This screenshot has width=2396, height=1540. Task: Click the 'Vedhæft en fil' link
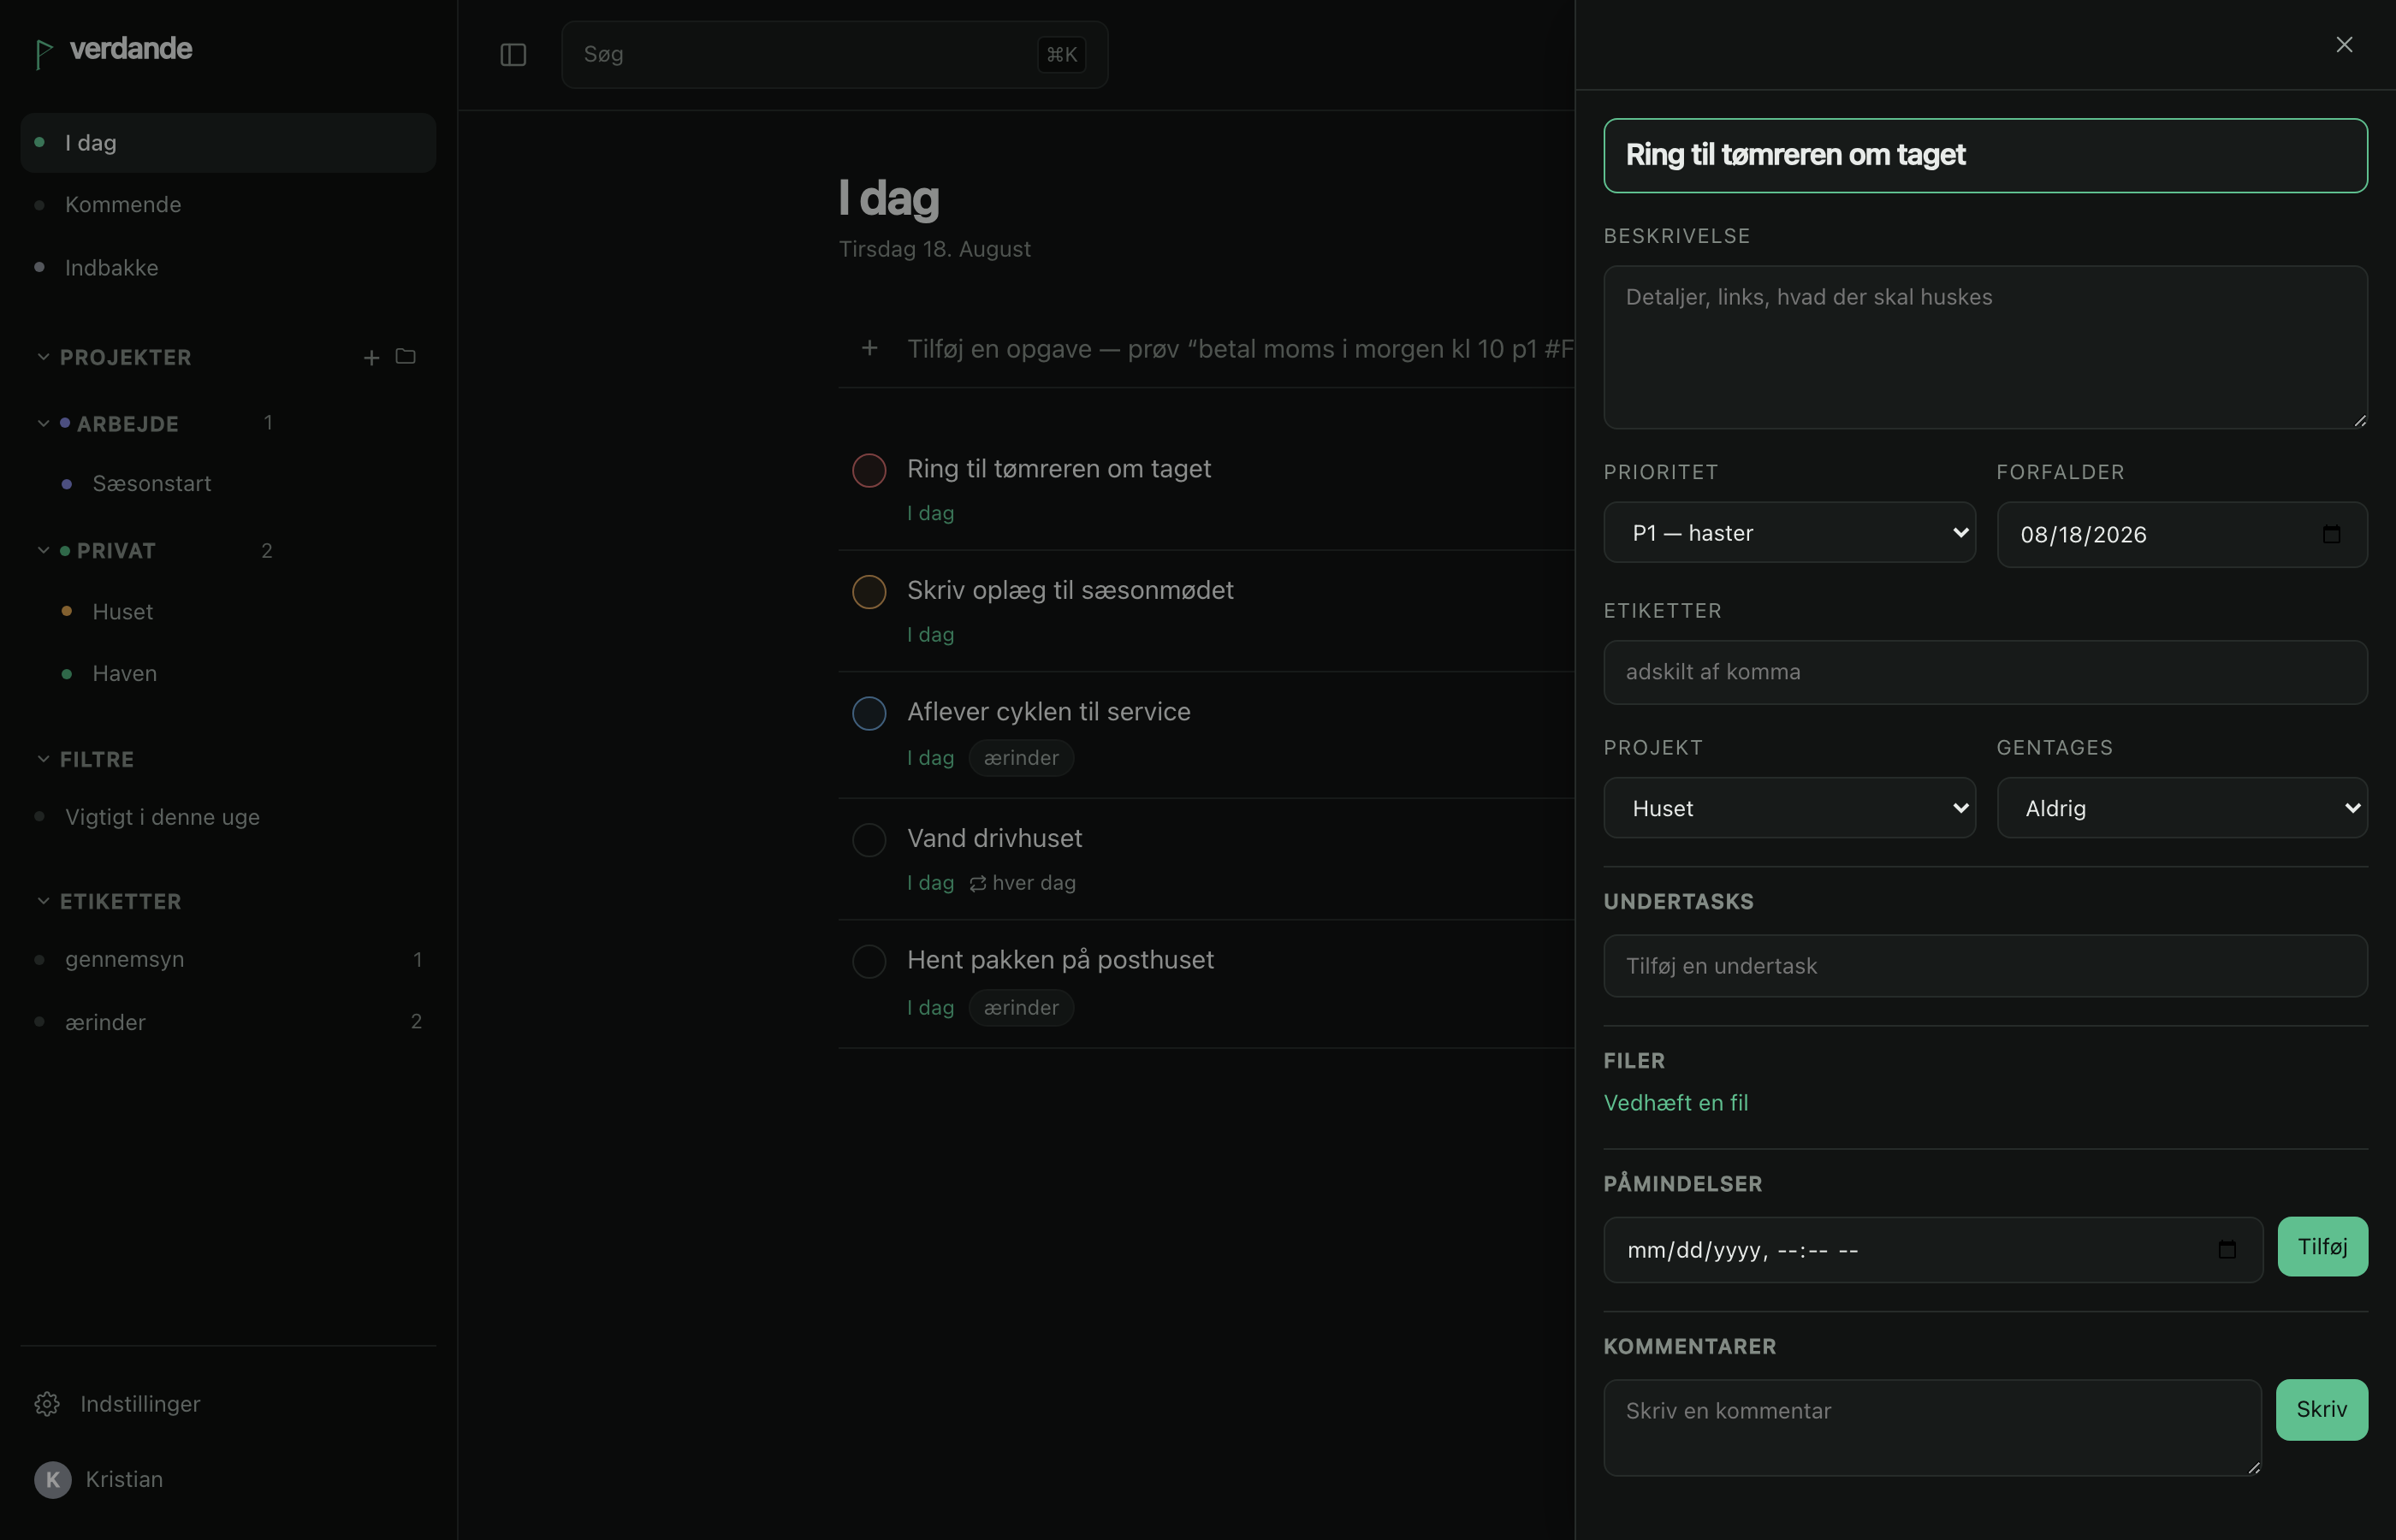(1676, 1103)
